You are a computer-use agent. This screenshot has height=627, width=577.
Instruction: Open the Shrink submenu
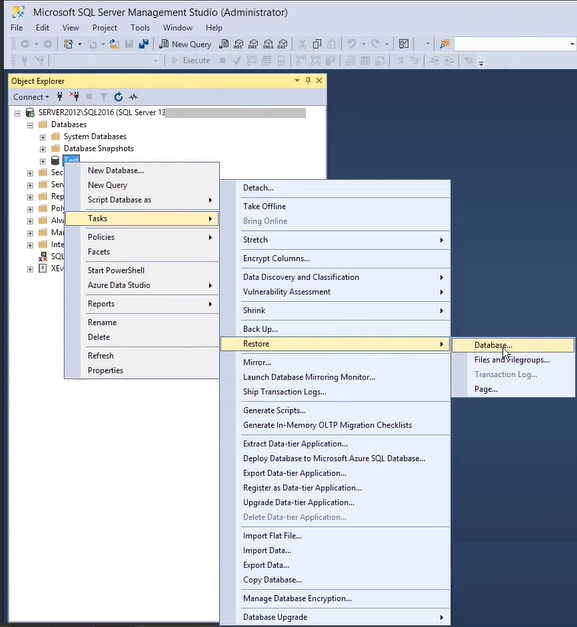[335, 310]
